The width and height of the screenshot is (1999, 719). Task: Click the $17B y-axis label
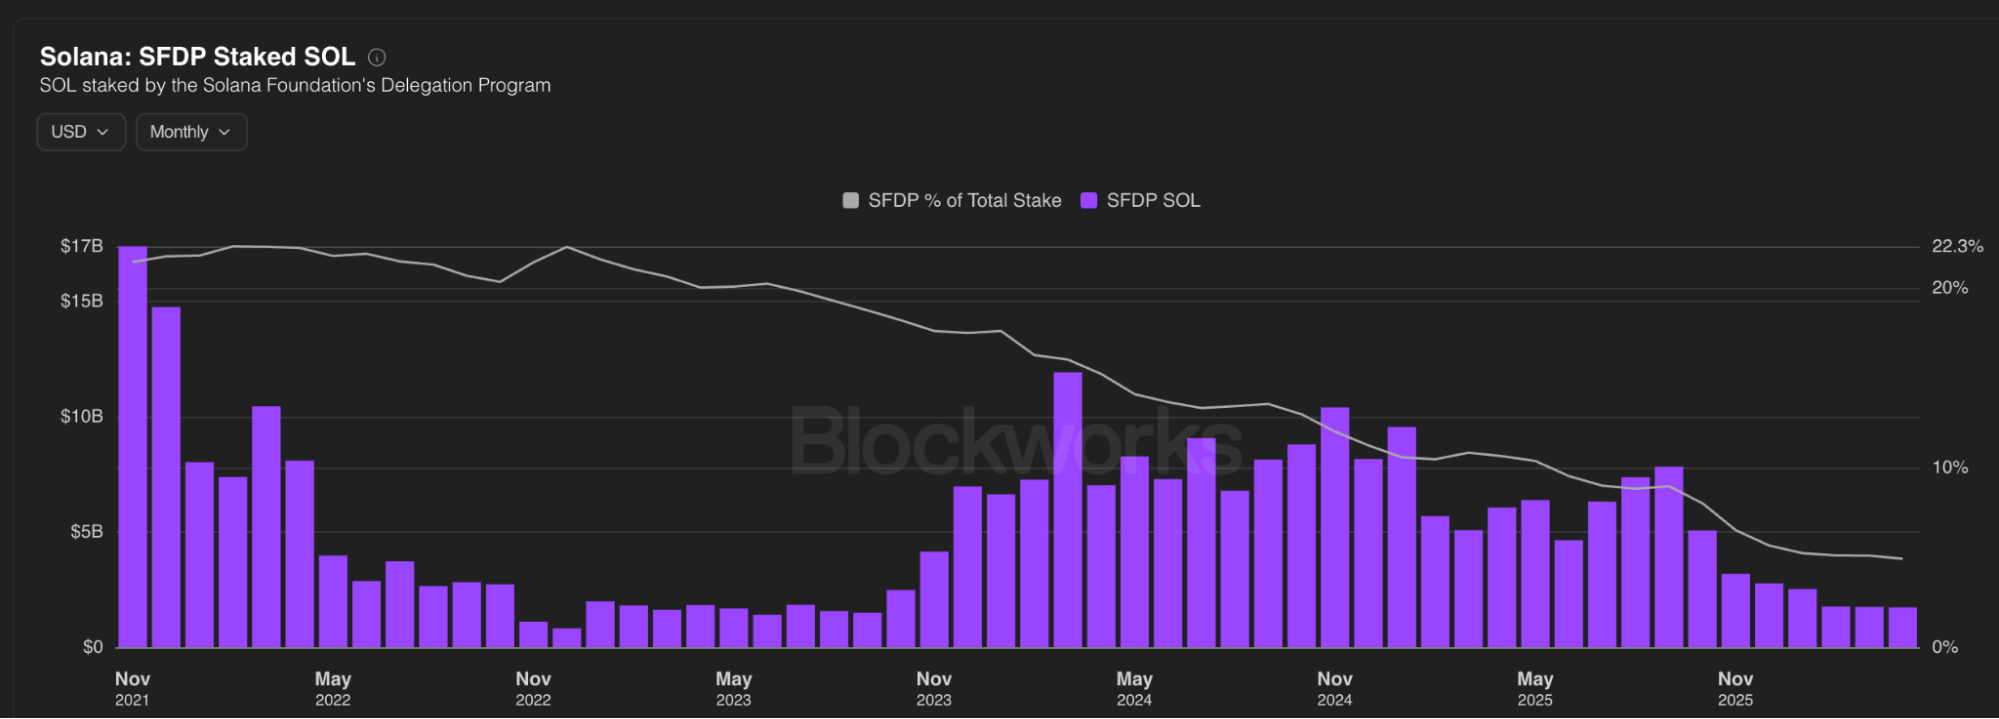(82, 246)
